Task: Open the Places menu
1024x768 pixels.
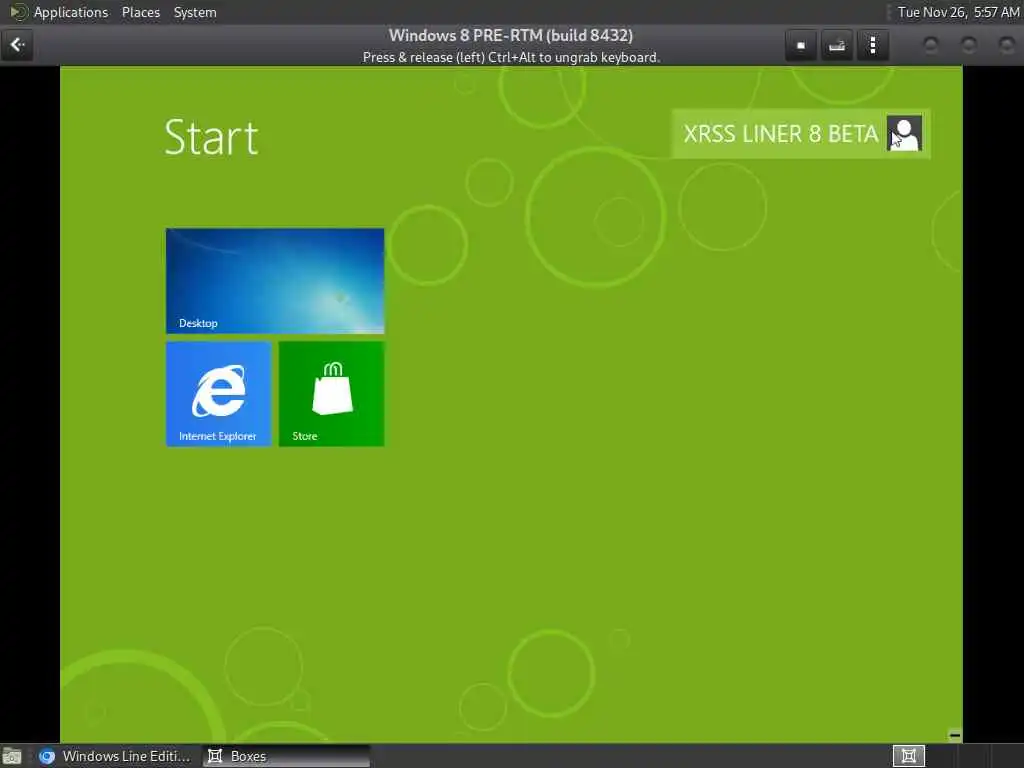Action: 140,12
